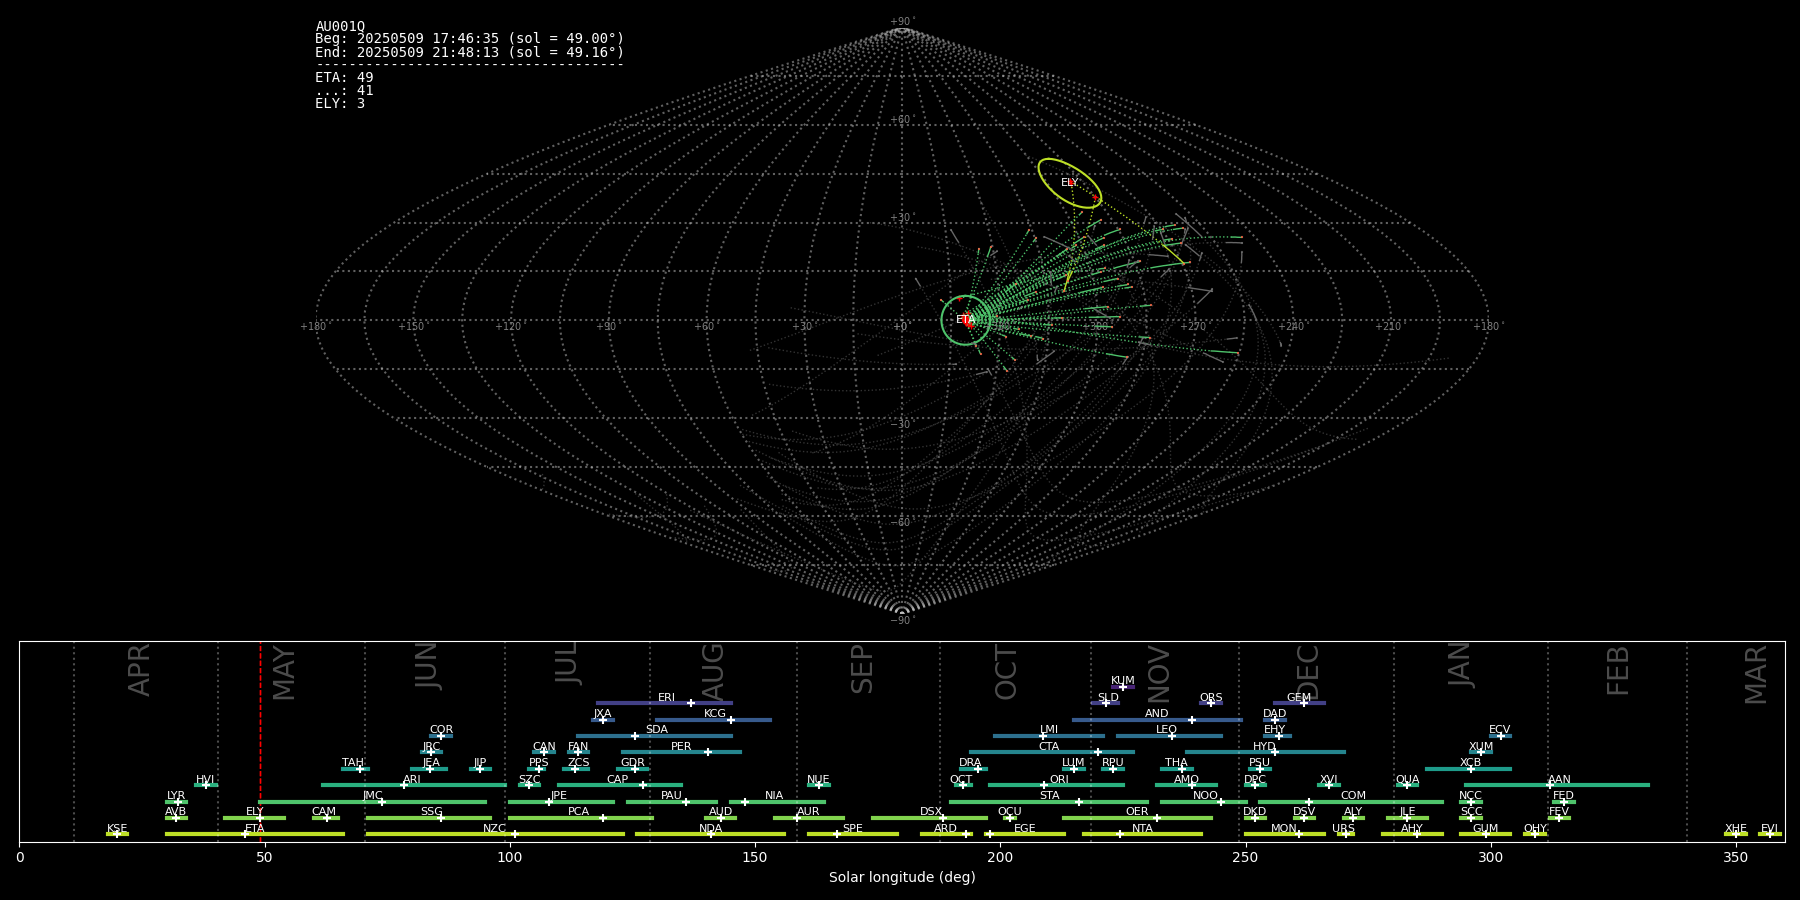Click the FEB month label in the timeline
This screenshot has width=1800, height=900.
pyautogui.click(x=1618, y=671)
